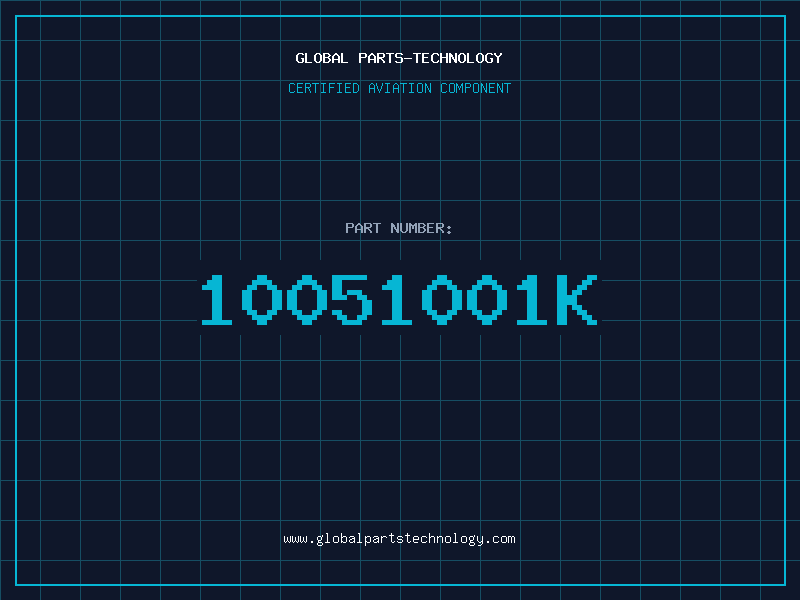This screenshot has height=600, width=800.
Task: Open the www.globalpartstechnology.com link
Action: tap(399, 539)
